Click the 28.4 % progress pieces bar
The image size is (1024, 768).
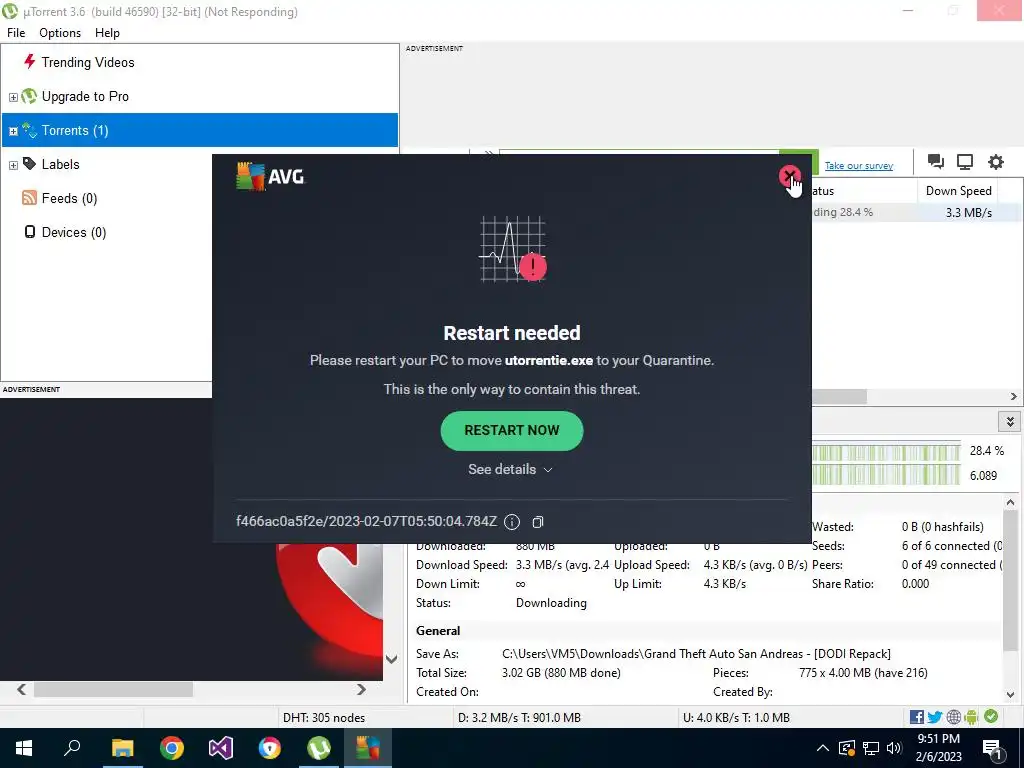tap(886, 451)
